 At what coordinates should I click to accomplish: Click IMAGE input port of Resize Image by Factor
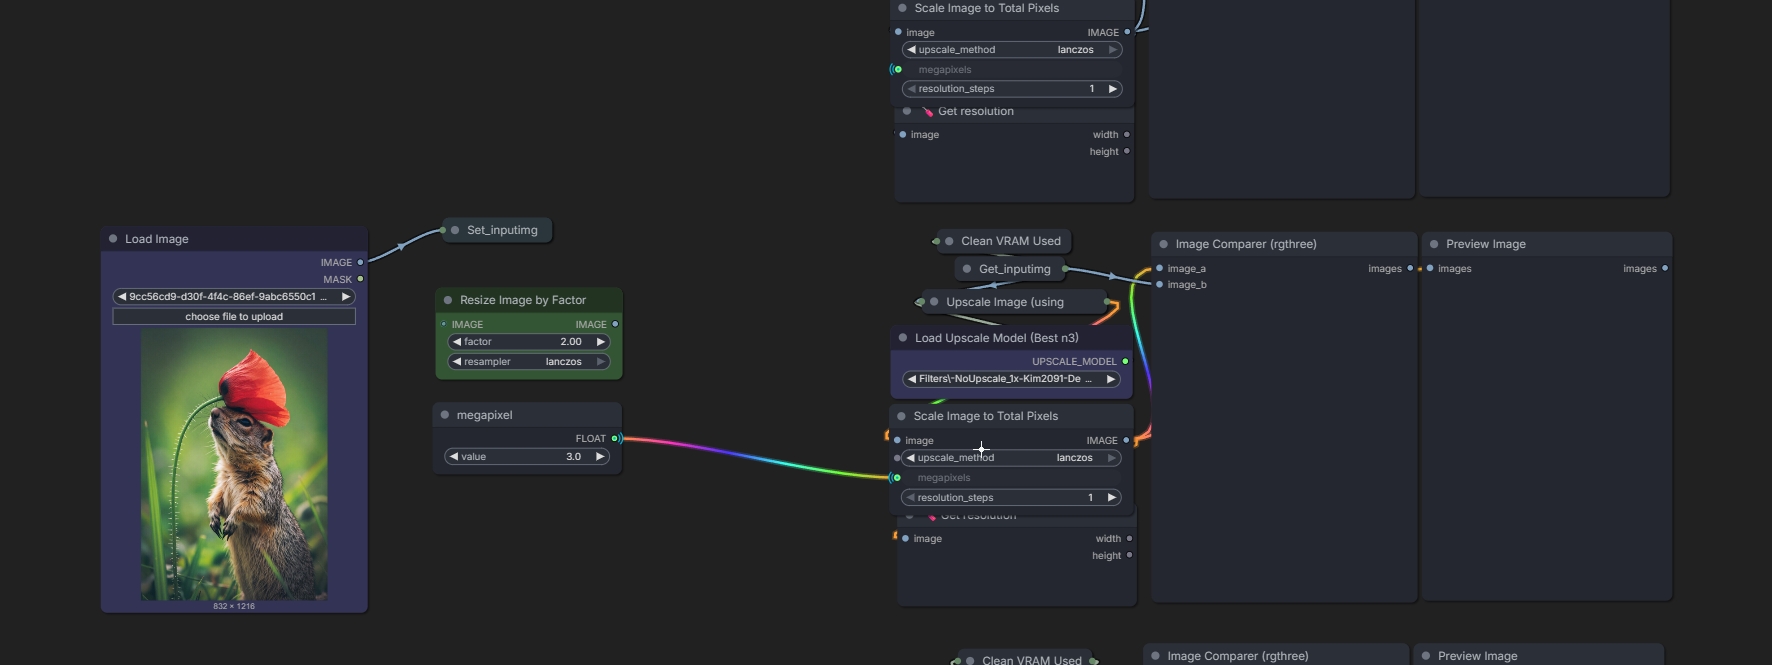(444, 324)
